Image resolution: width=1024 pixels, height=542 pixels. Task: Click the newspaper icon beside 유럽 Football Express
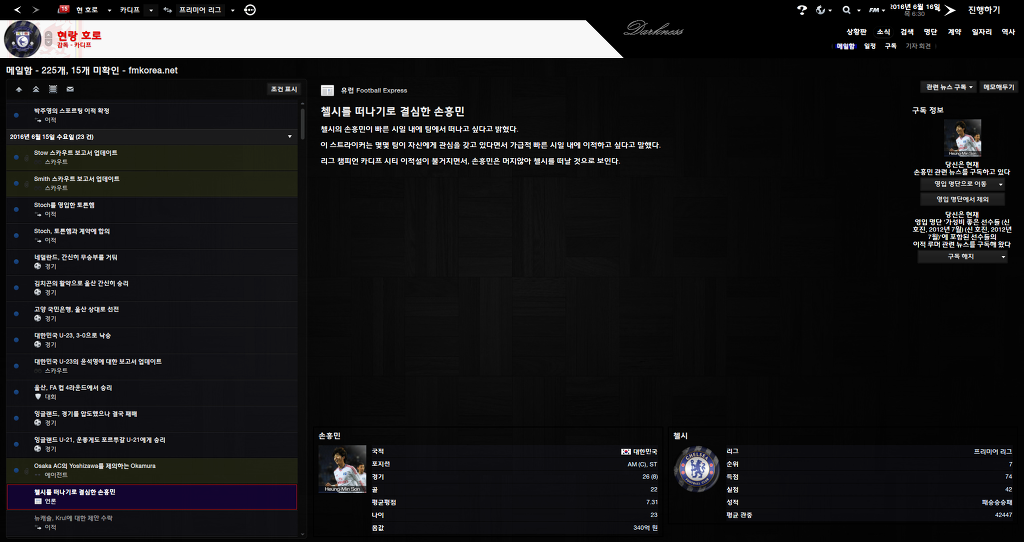pyautogui.click(x=327, y=91)
